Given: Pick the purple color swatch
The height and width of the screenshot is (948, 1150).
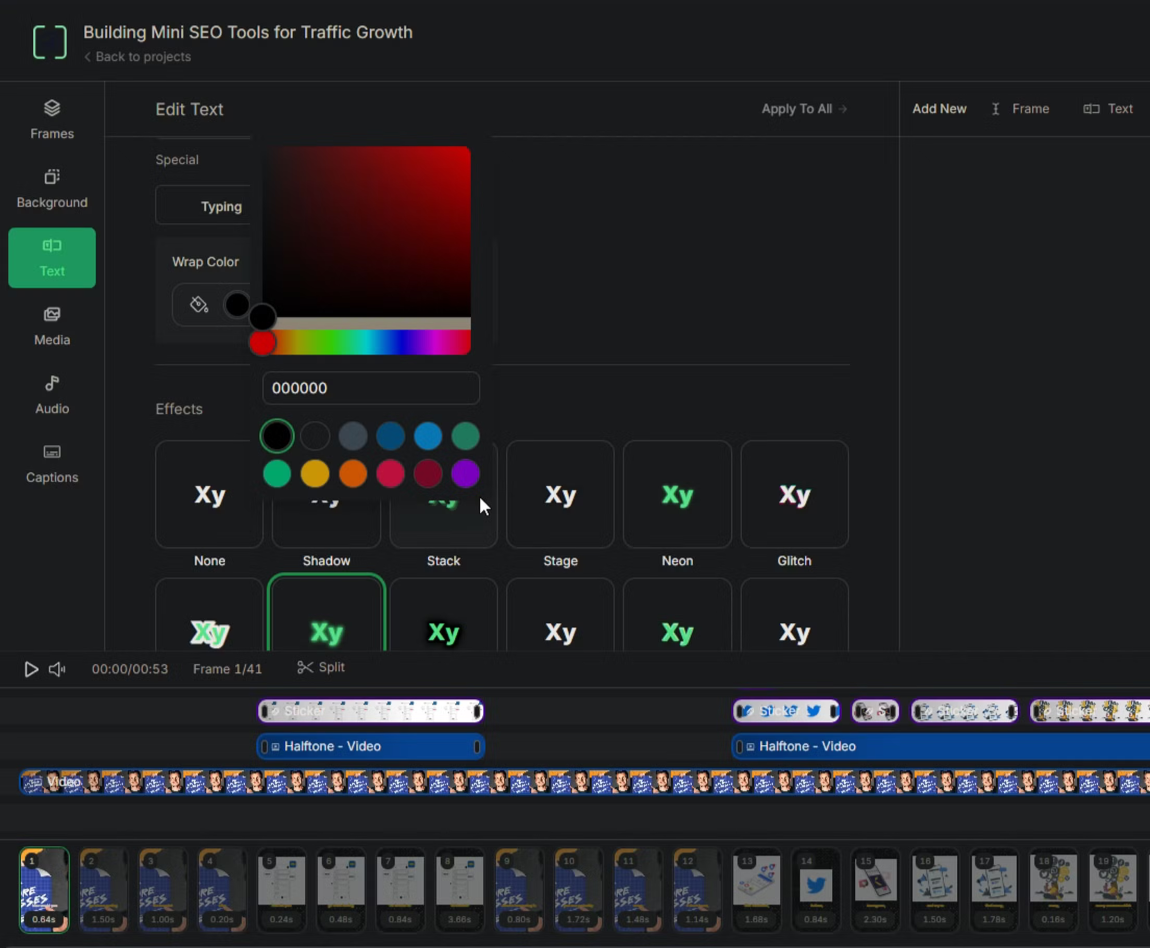Looking at the screenshot, I should click(x=465, y=474).
